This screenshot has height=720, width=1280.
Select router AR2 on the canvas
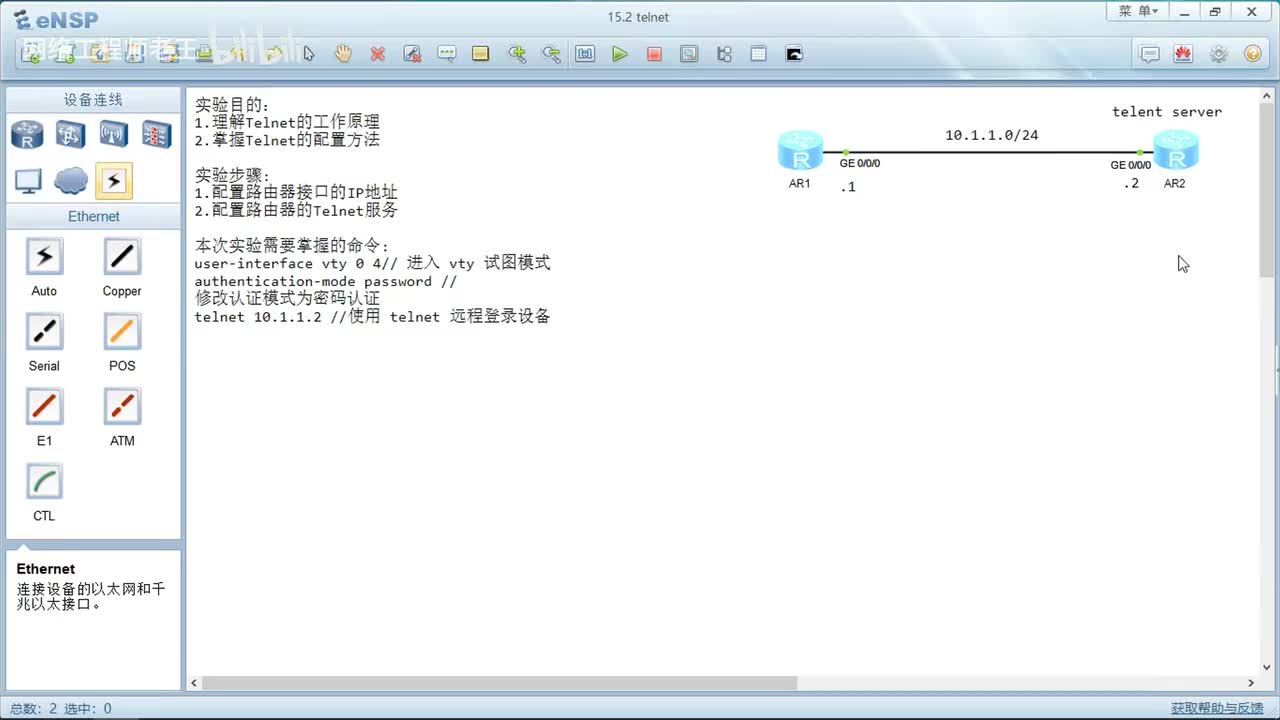pos(1175,152)
